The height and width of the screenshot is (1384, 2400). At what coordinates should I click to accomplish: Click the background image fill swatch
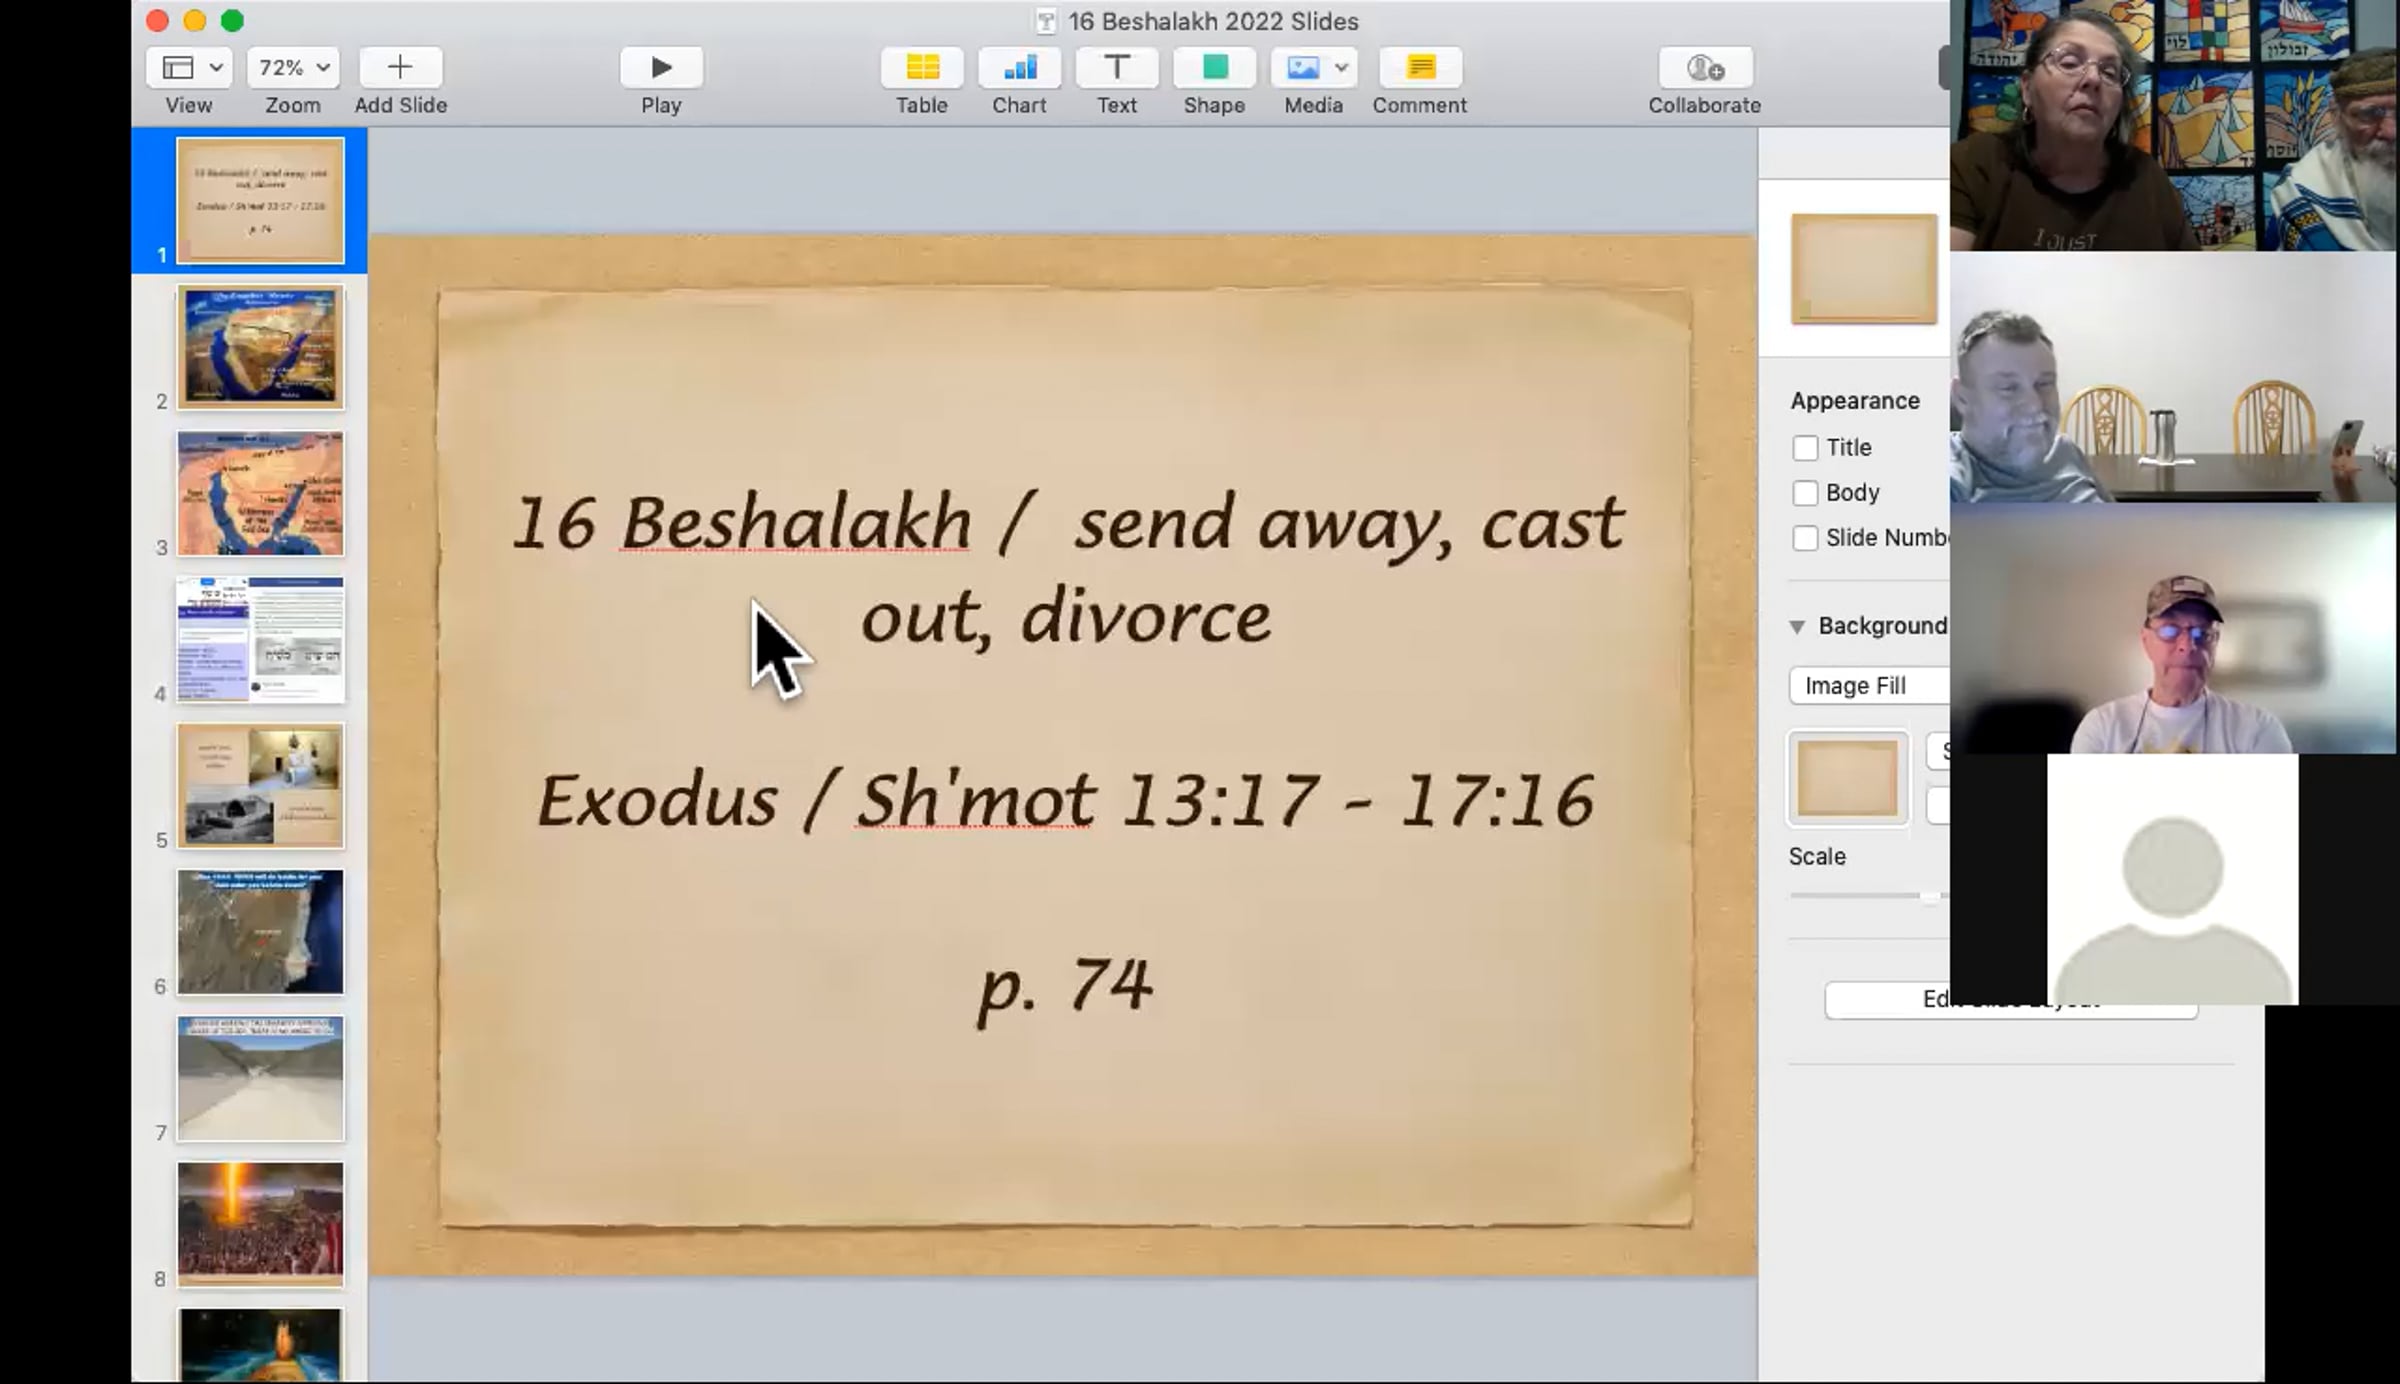(x=1847, y=779)
